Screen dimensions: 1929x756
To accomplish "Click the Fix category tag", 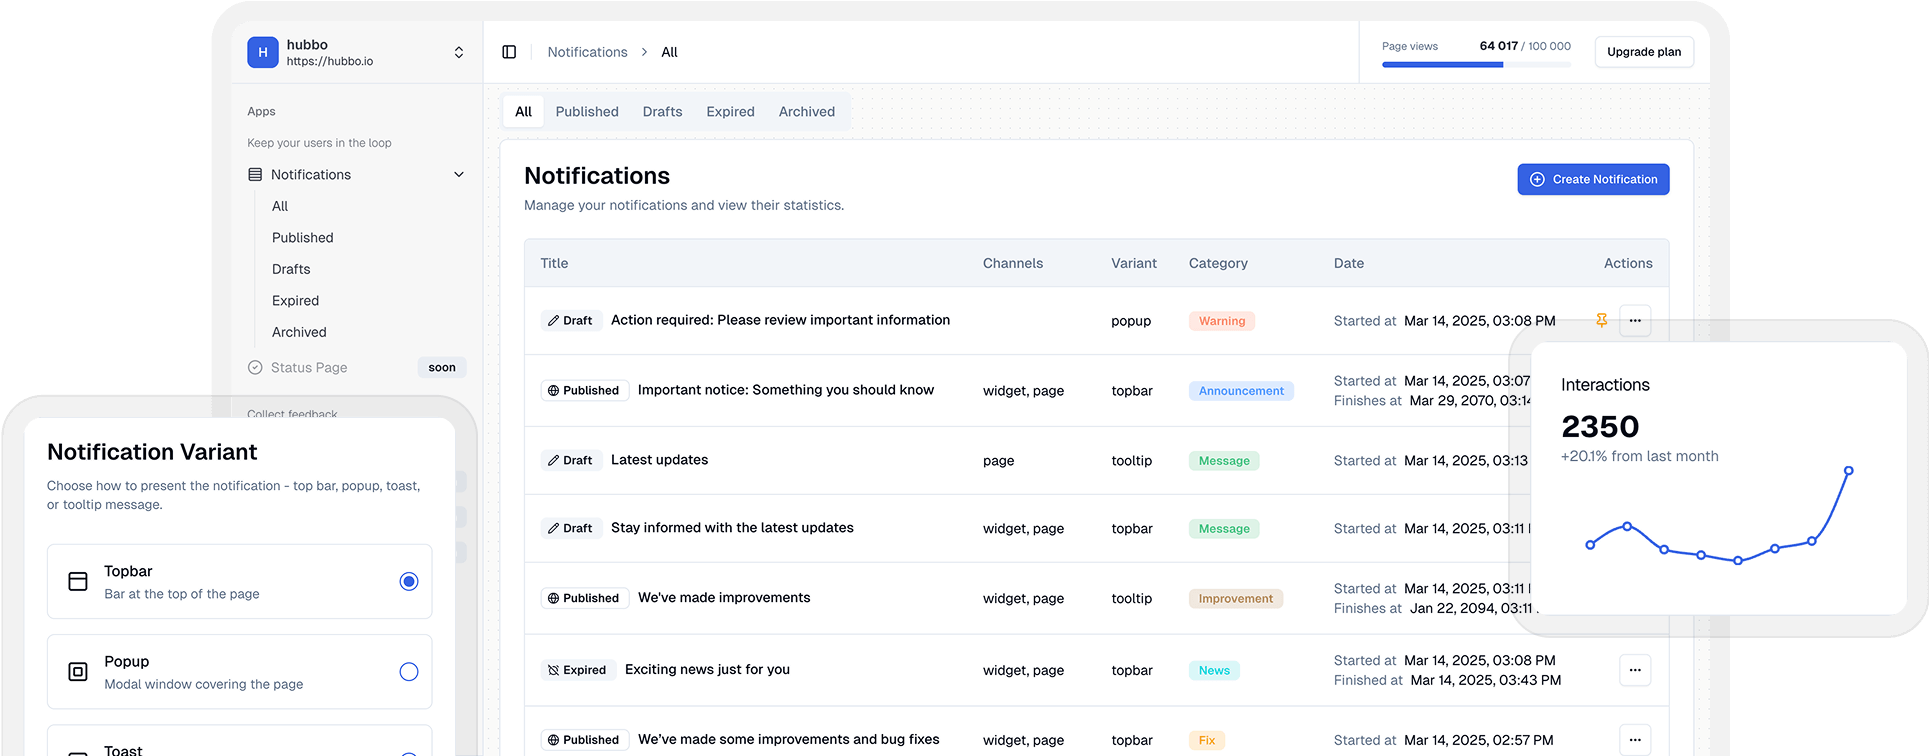I will [x=1207, y=741].
